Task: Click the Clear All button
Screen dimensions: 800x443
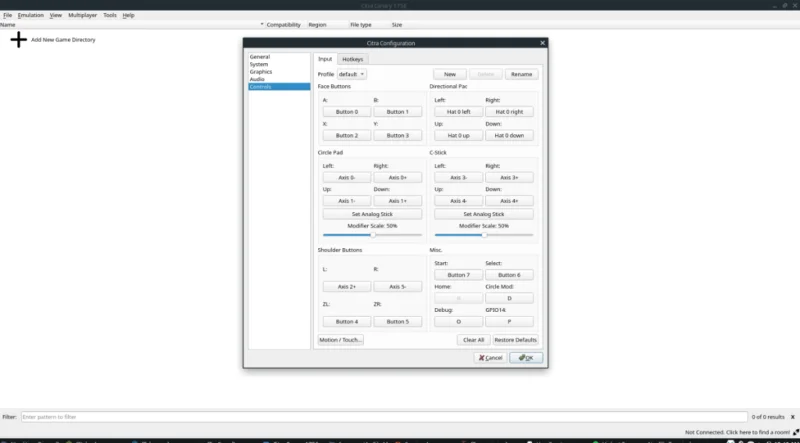Action: (473, 340)
